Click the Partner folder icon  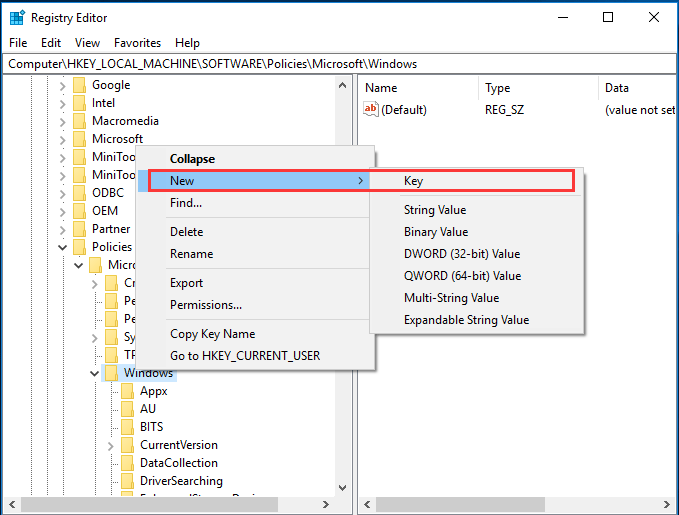tap(79, 229)
